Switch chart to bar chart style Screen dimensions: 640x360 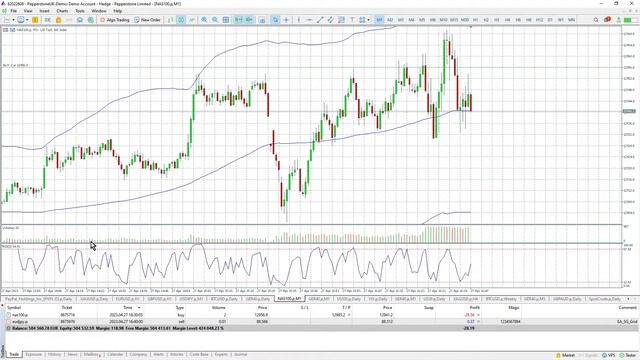point(170,20)
